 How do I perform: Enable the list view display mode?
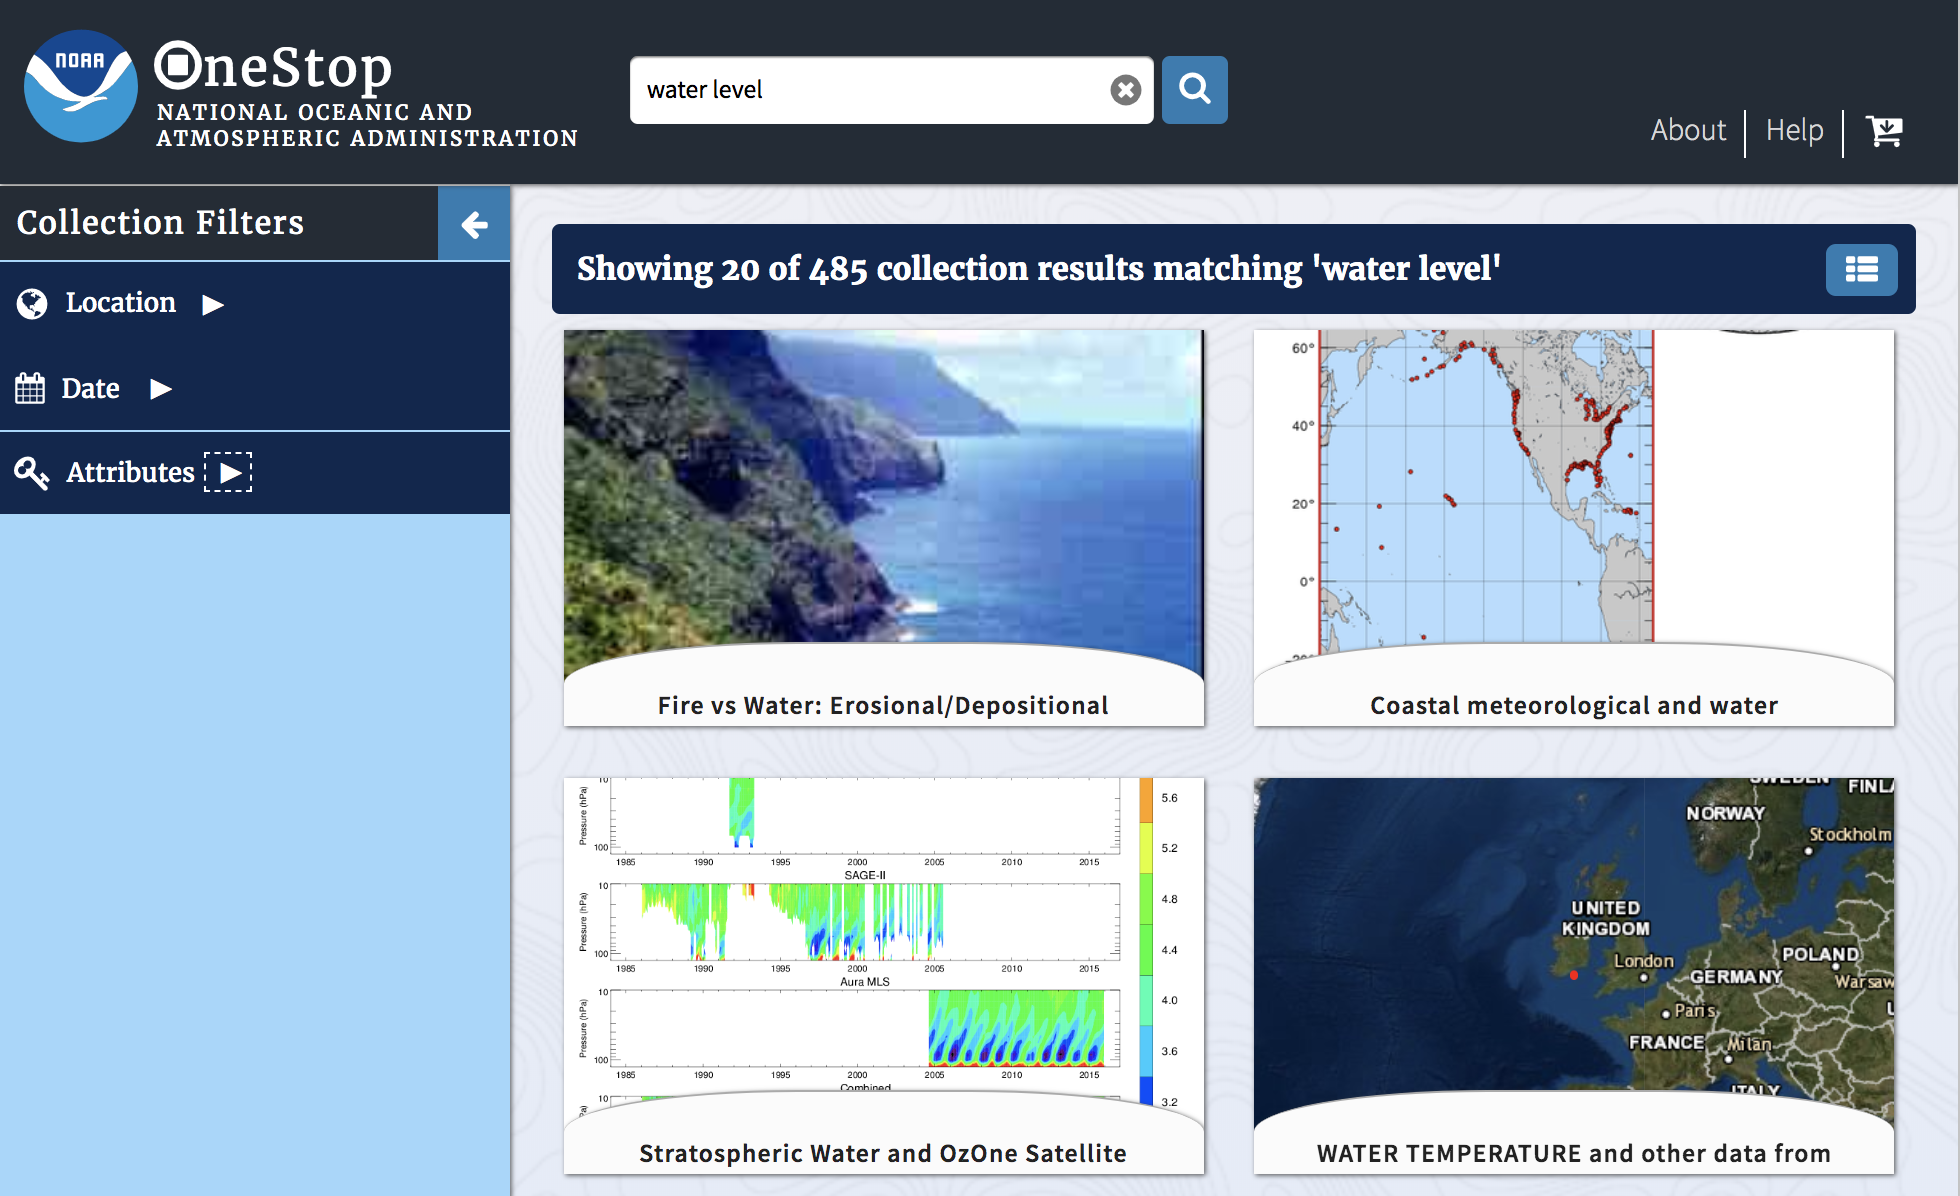click(x=1862, y=270)
